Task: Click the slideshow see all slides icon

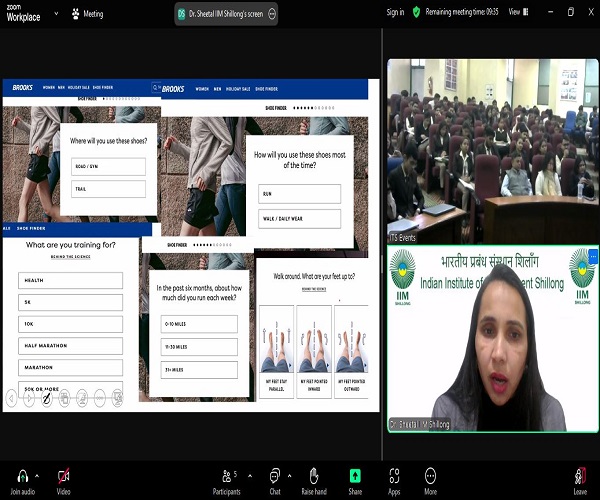Action: [x=64, y=399]
